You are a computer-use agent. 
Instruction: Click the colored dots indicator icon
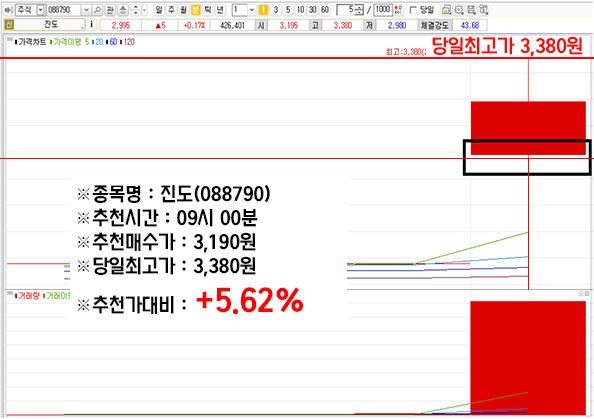tap(398, 10)
